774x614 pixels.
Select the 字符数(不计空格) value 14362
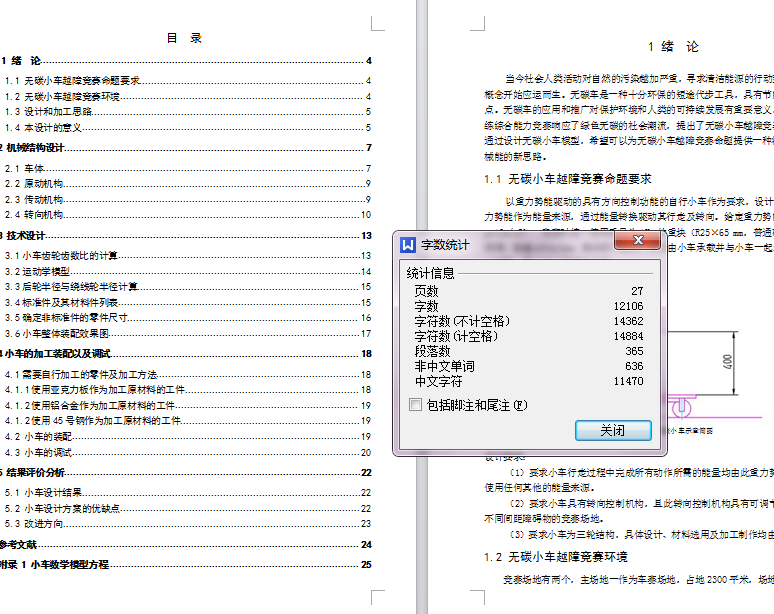pyautogui.click(x=628, y=321)
